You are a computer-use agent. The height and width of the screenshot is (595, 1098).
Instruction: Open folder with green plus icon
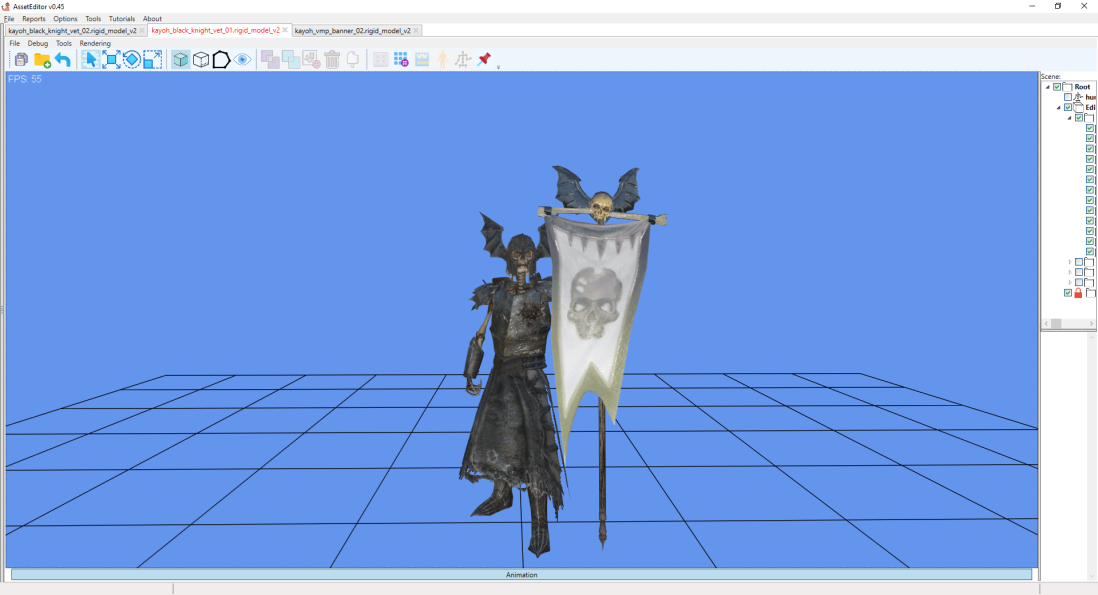coord(42,60)
